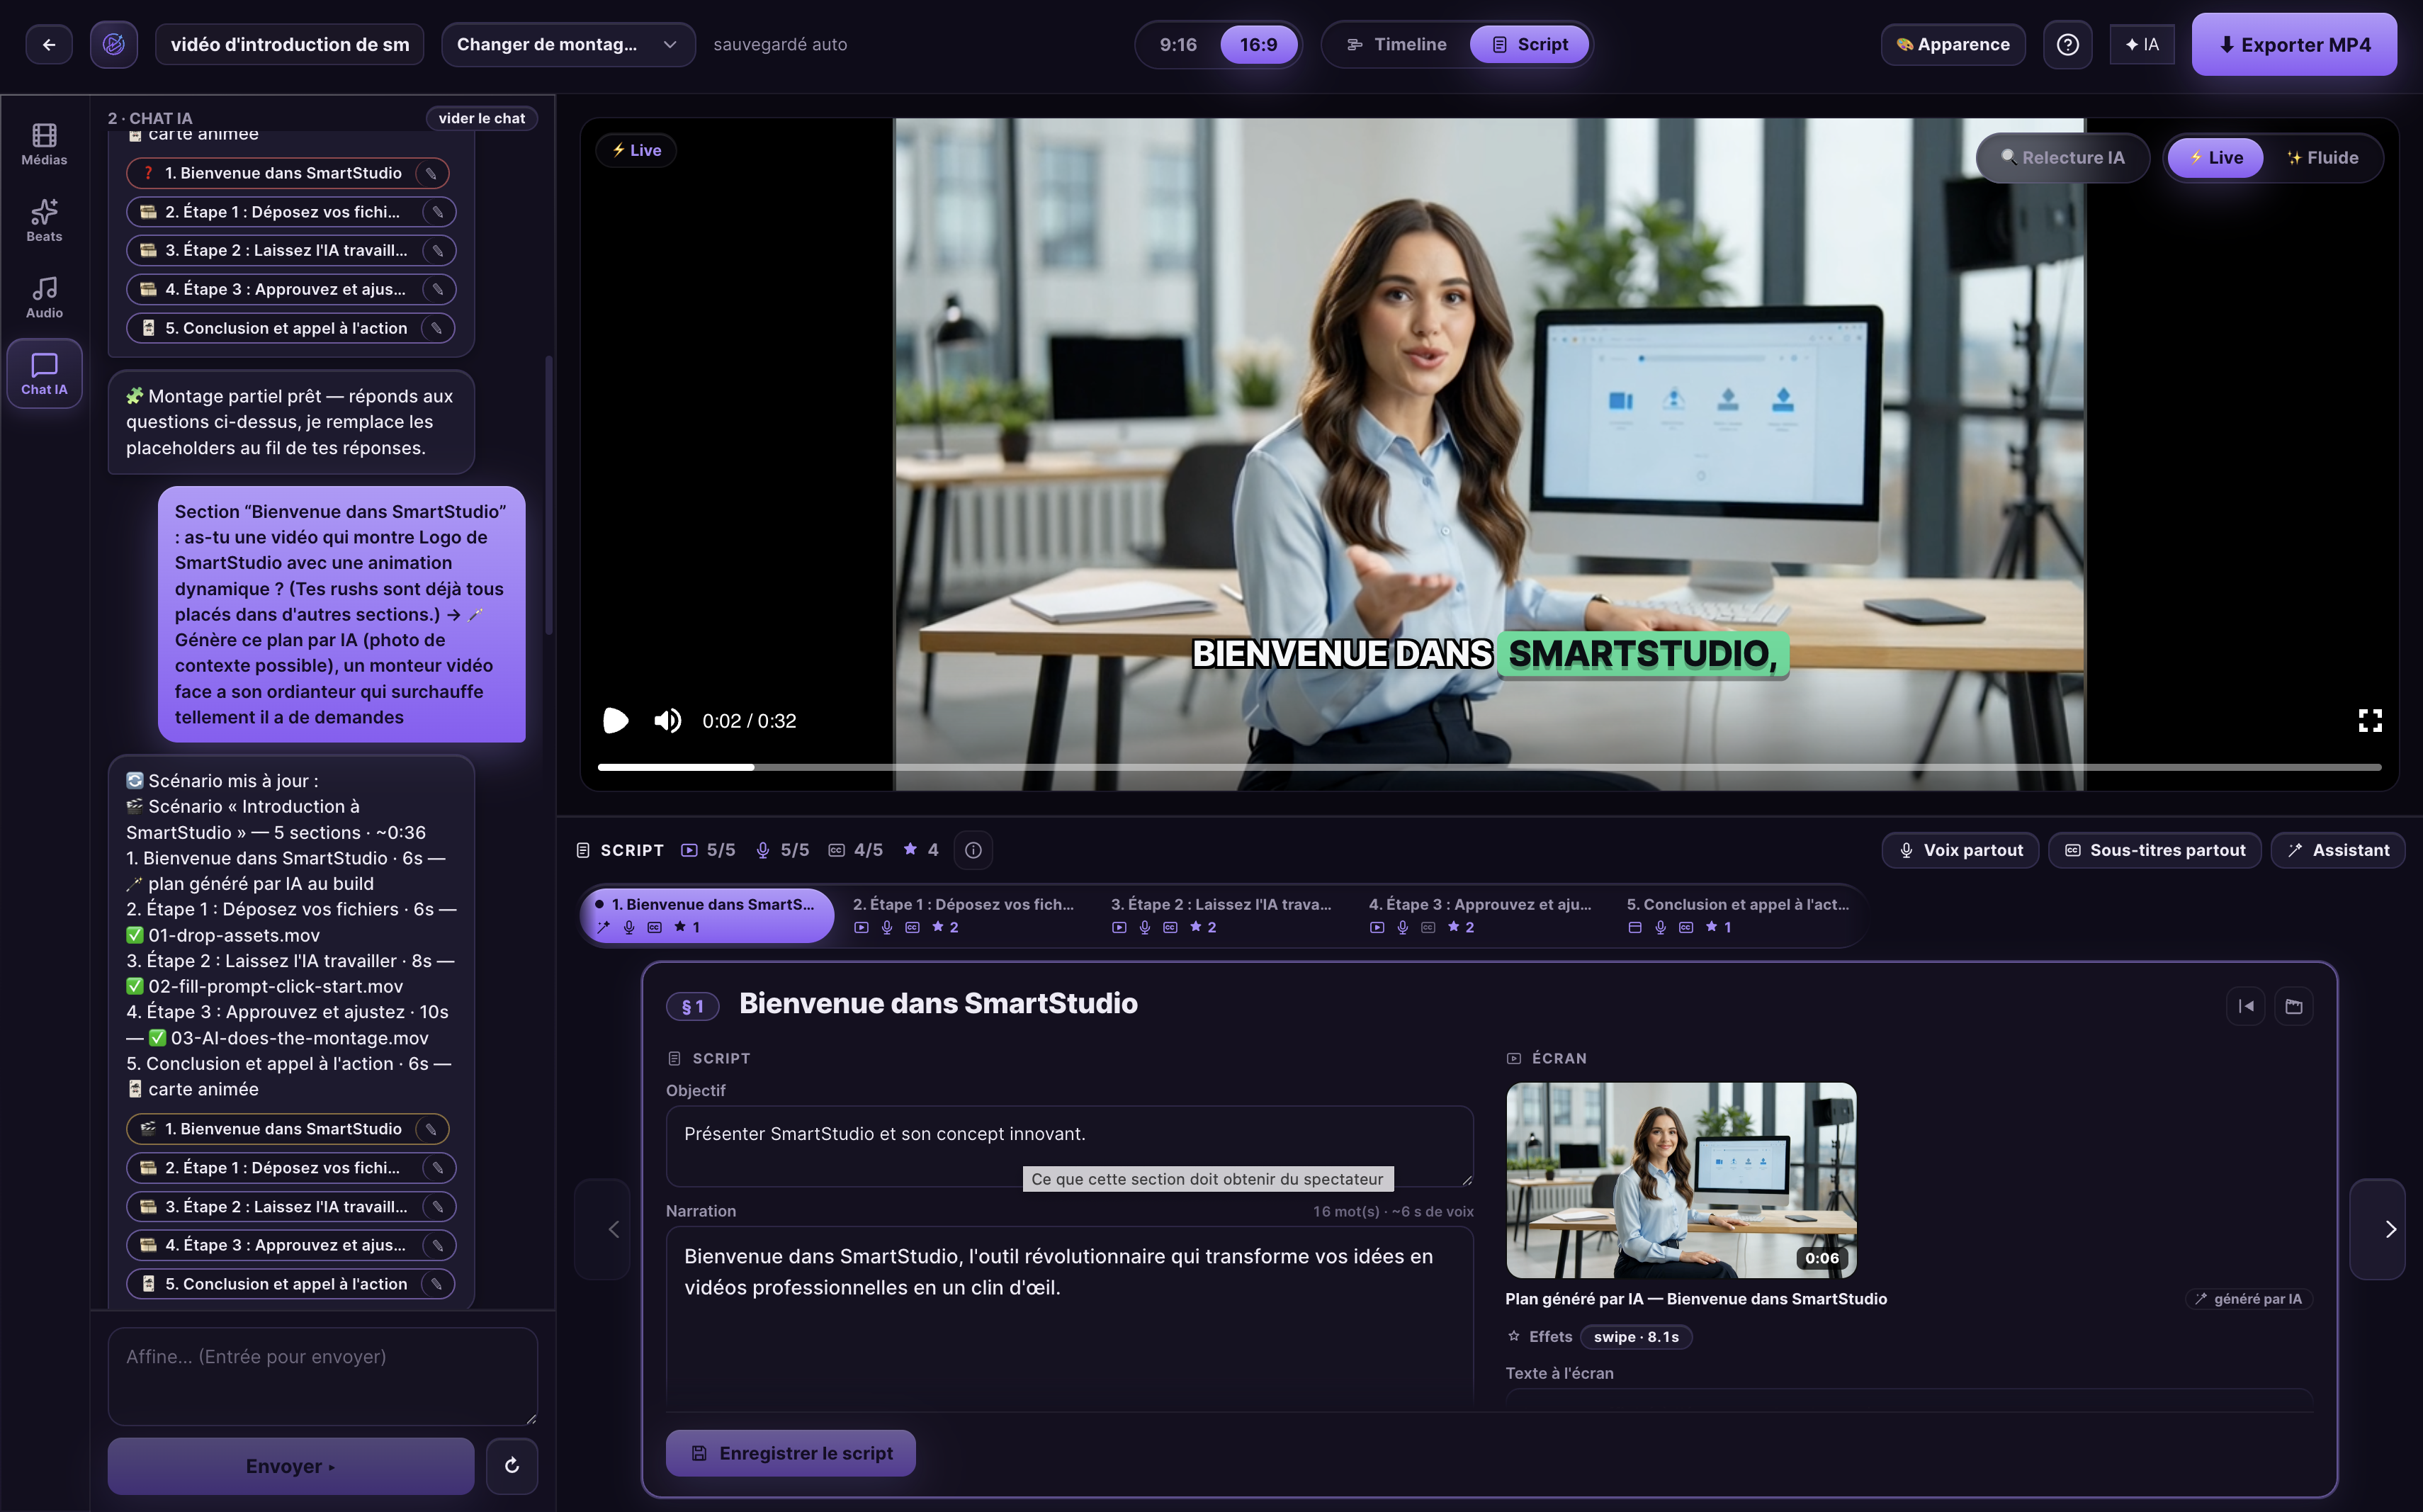The width and height of the screenshot is (2423, 1512).
Task: Go to next section with right chevron
Action: pos(2377,1229)
